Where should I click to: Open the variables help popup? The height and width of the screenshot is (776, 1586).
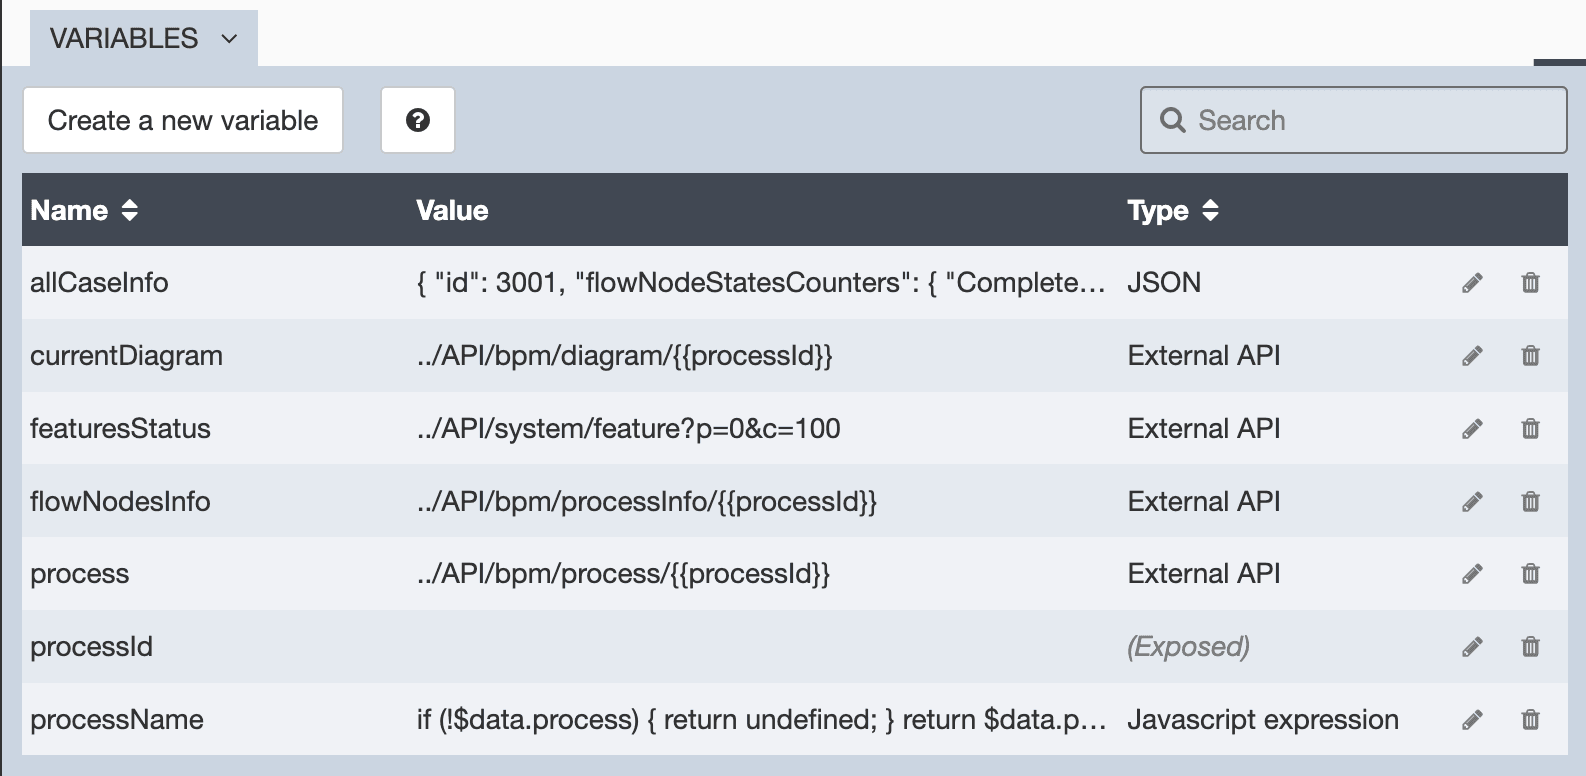417,119
